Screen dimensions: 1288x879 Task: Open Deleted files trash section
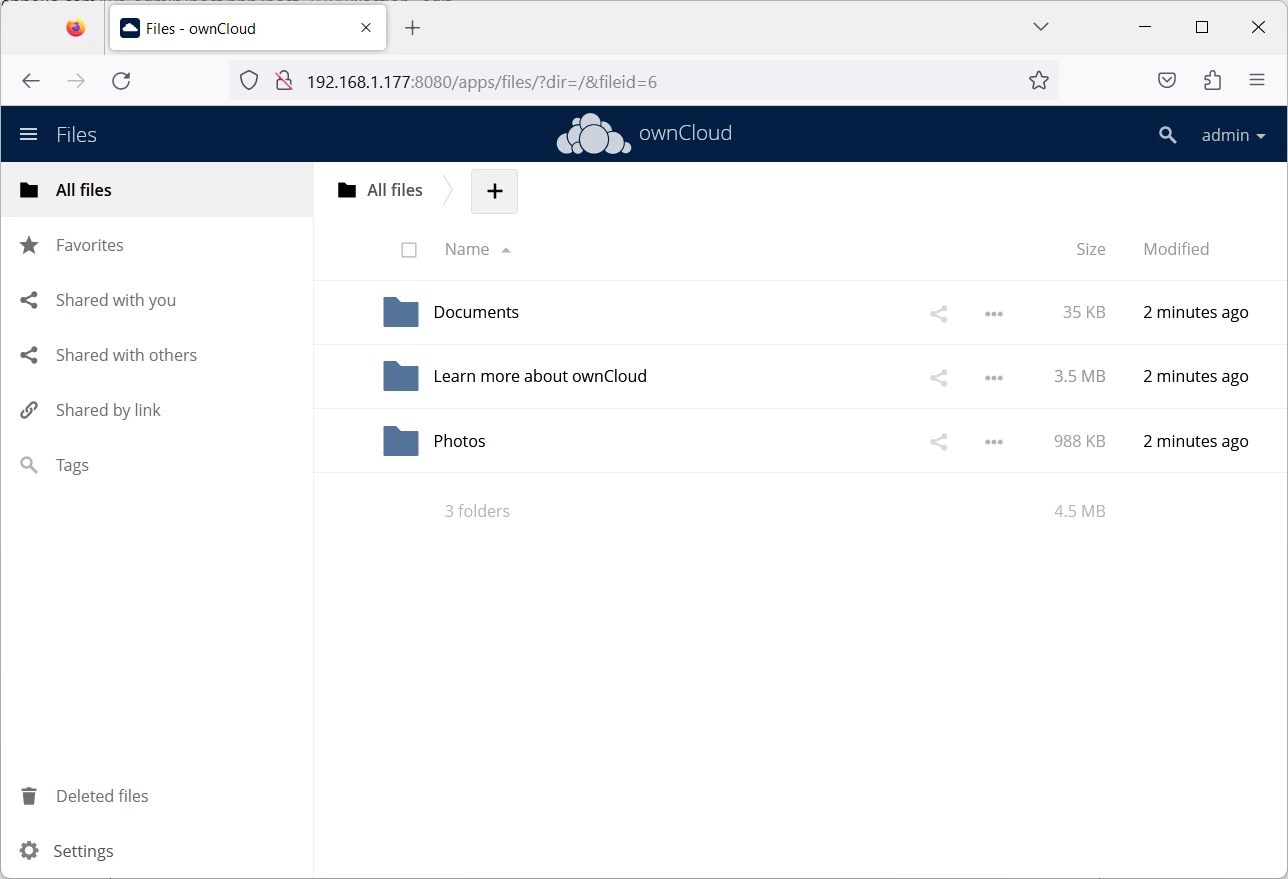[157, 796]
